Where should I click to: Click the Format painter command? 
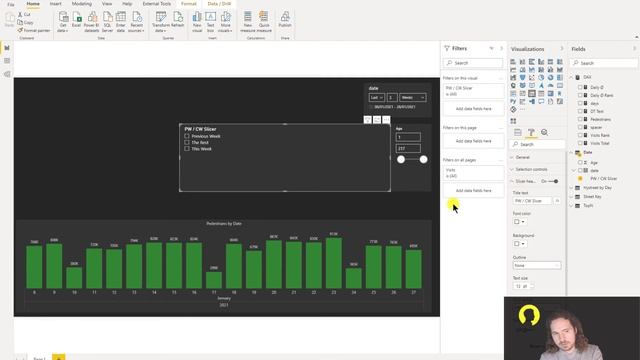pyautogui.click(x=34, y=31)
